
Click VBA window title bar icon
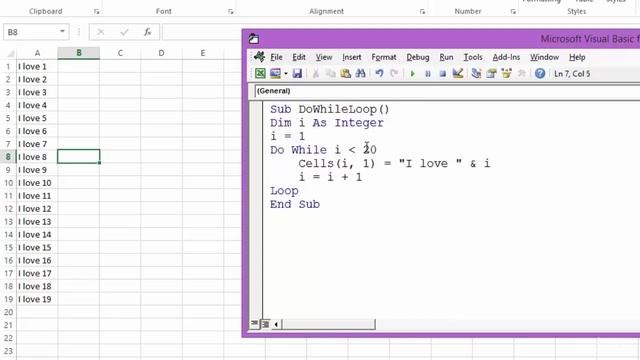[x=253, y=39]
